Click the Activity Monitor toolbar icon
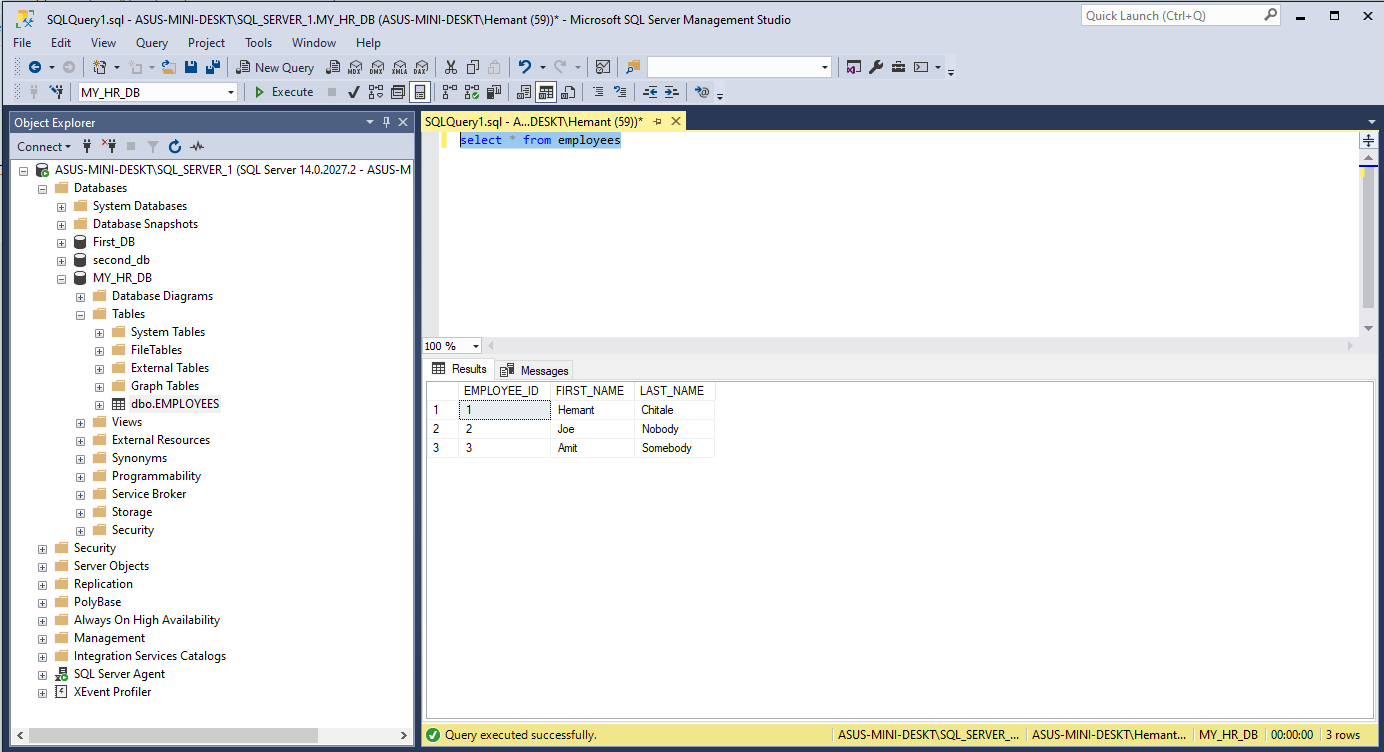The image size is (1384, 752). (603, 67)
